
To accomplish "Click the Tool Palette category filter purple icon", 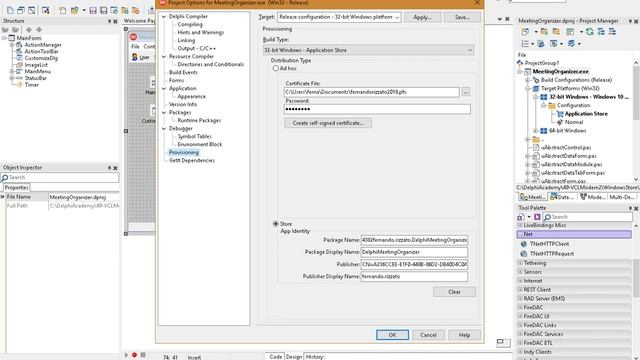I will click(537, 217).
